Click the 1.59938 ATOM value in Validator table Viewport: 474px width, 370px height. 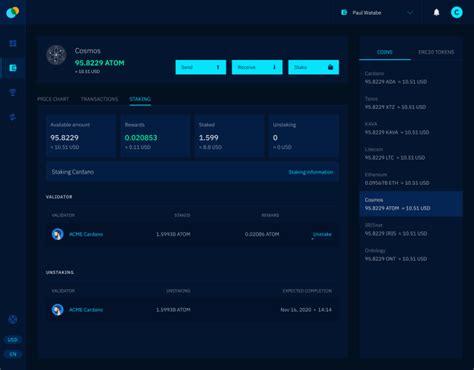(173, 234)
